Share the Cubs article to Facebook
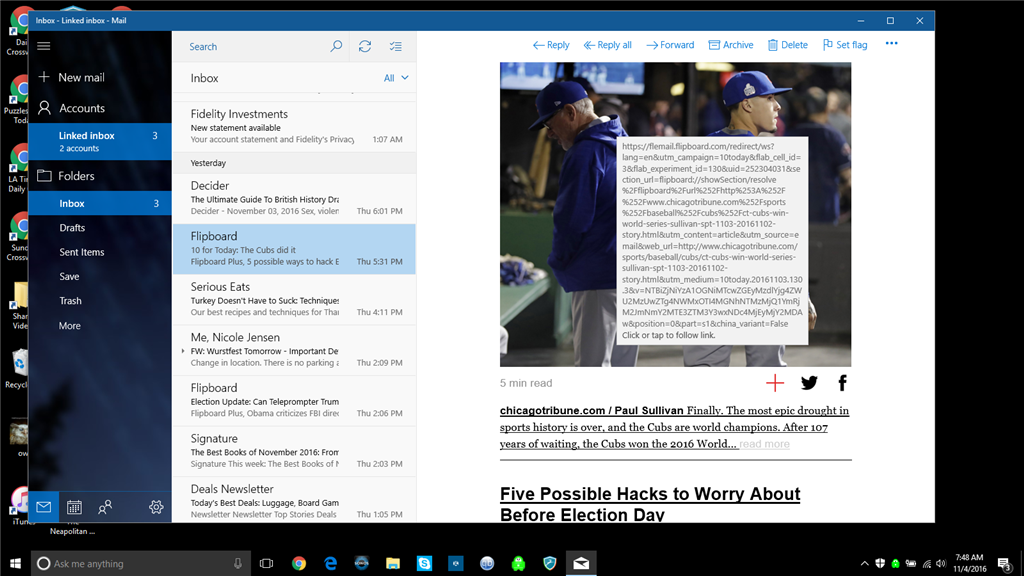1024x576 pixels. click(x=842, y=382)
